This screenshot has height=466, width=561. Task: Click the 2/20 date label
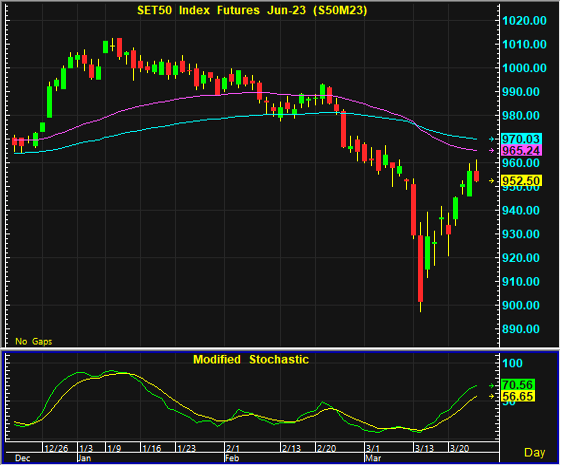[327, 448]
